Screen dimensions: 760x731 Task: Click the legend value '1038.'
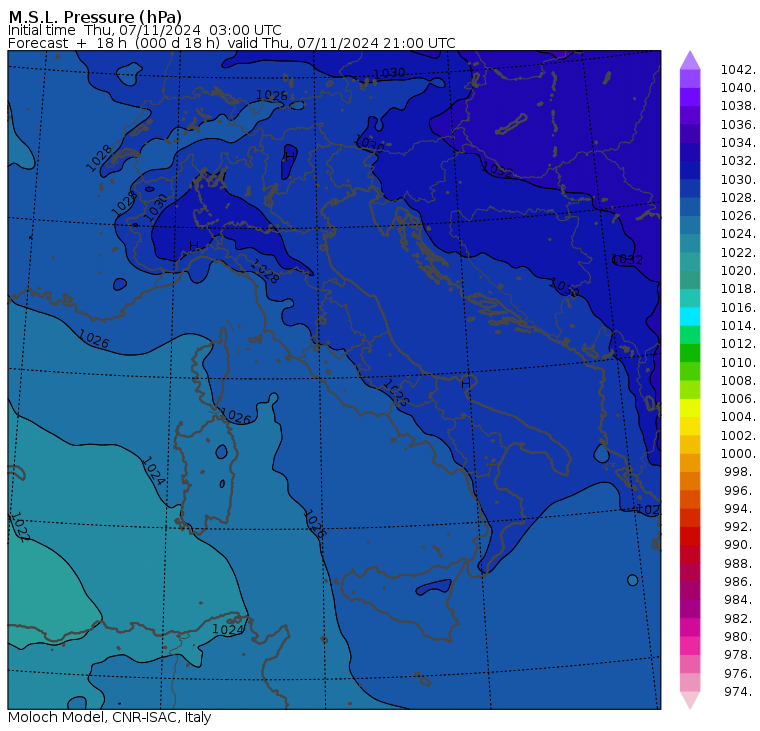click(738, 106)
